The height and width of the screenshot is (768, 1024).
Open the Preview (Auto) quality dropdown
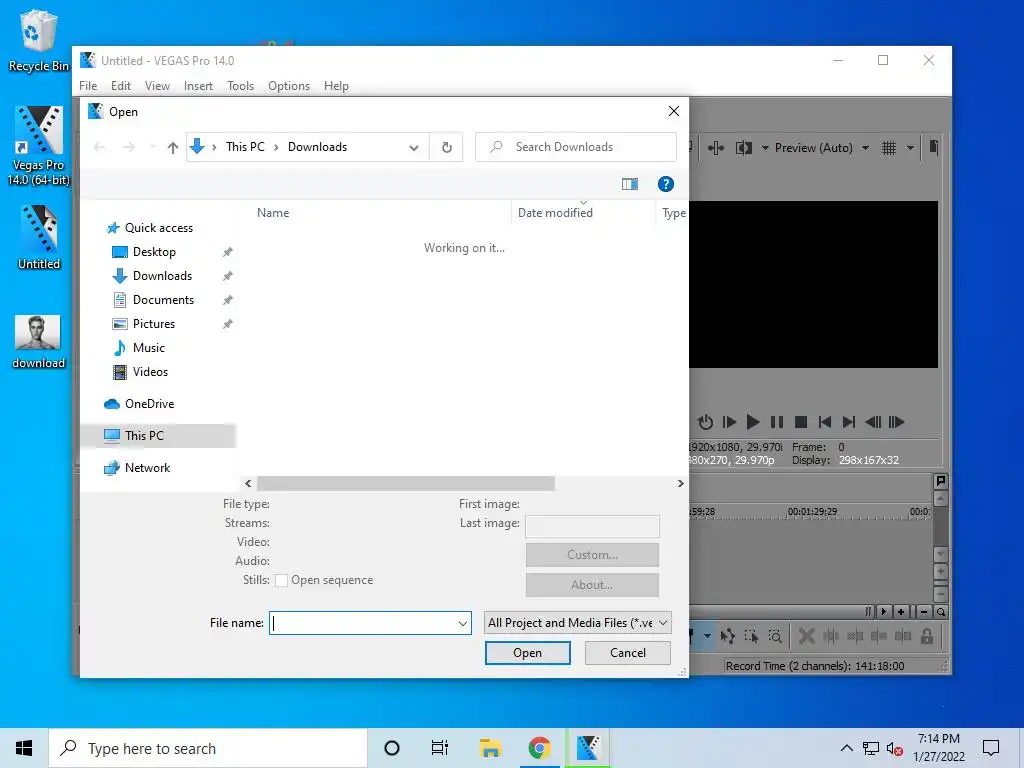tap(865, 148)
